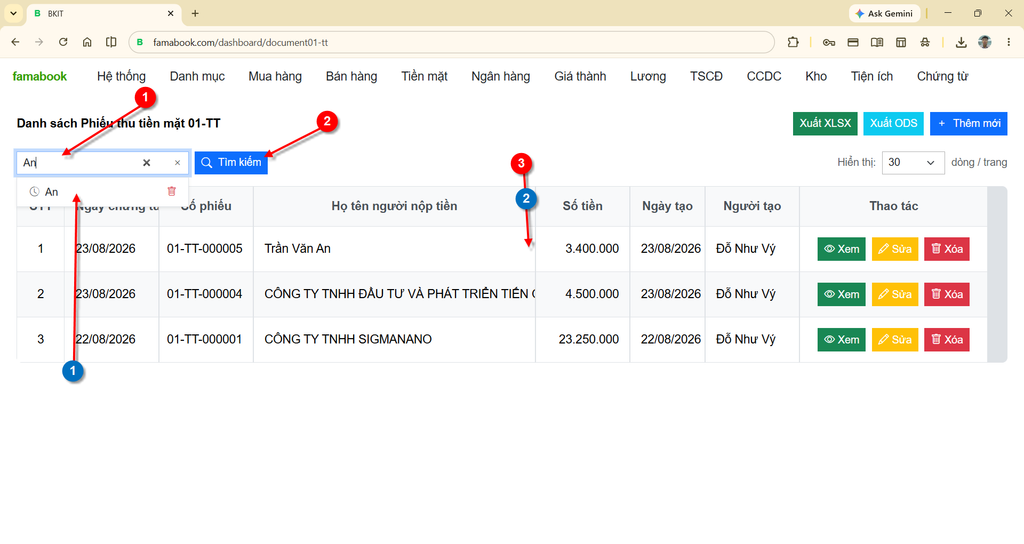1024x544 pixels.
Task: Open the reading mode book icon
Action: click(877, 42)
